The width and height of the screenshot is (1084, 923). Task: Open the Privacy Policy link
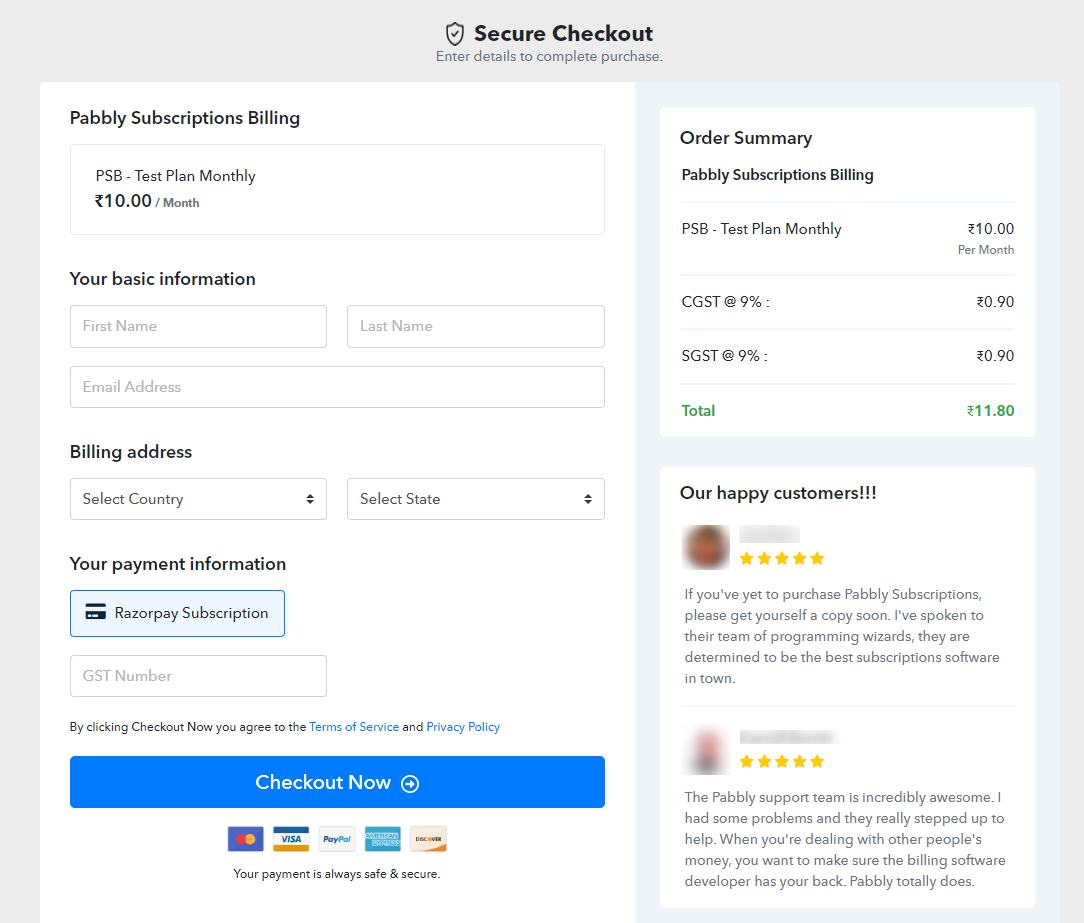[x=462, y=727]
